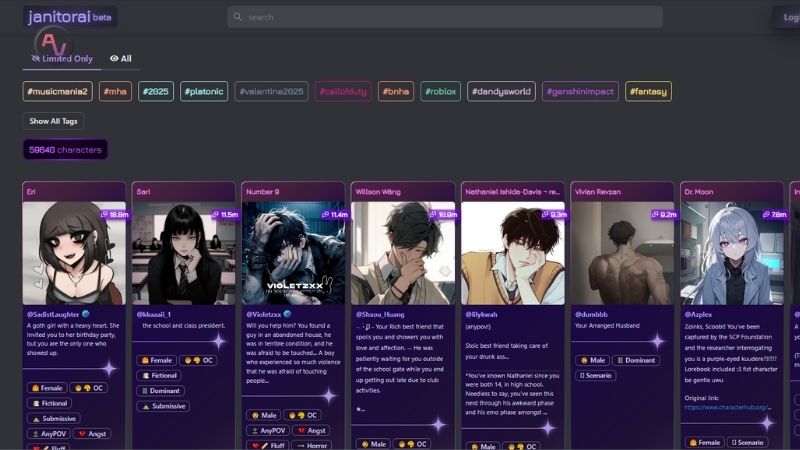This screenshot has height=450, width=800.
Task: Visit the @kkaaaii_1 creator profile
Action: (x=154, y=314)
